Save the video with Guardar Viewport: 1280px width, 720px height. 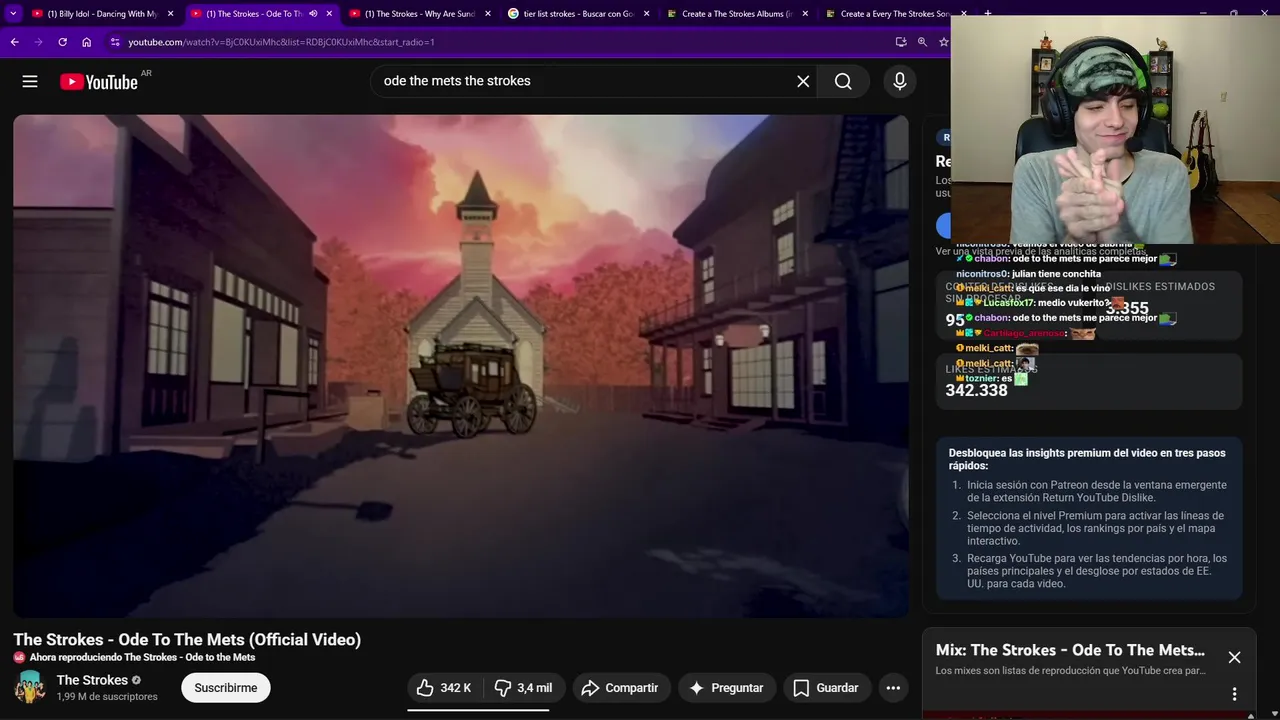(x=826, y=688)
